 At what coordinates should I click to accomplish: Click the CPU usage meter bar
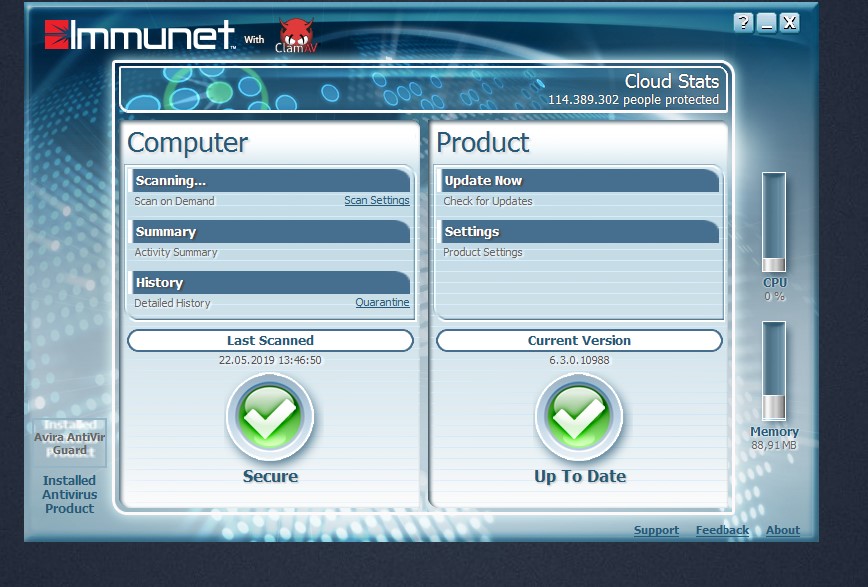[774, 222]
